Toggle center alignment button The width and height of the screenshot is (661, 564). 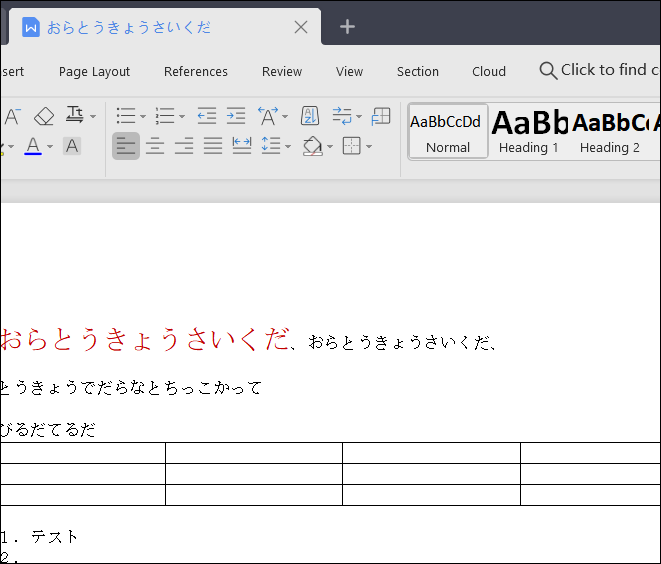click(x=155, y=146)
